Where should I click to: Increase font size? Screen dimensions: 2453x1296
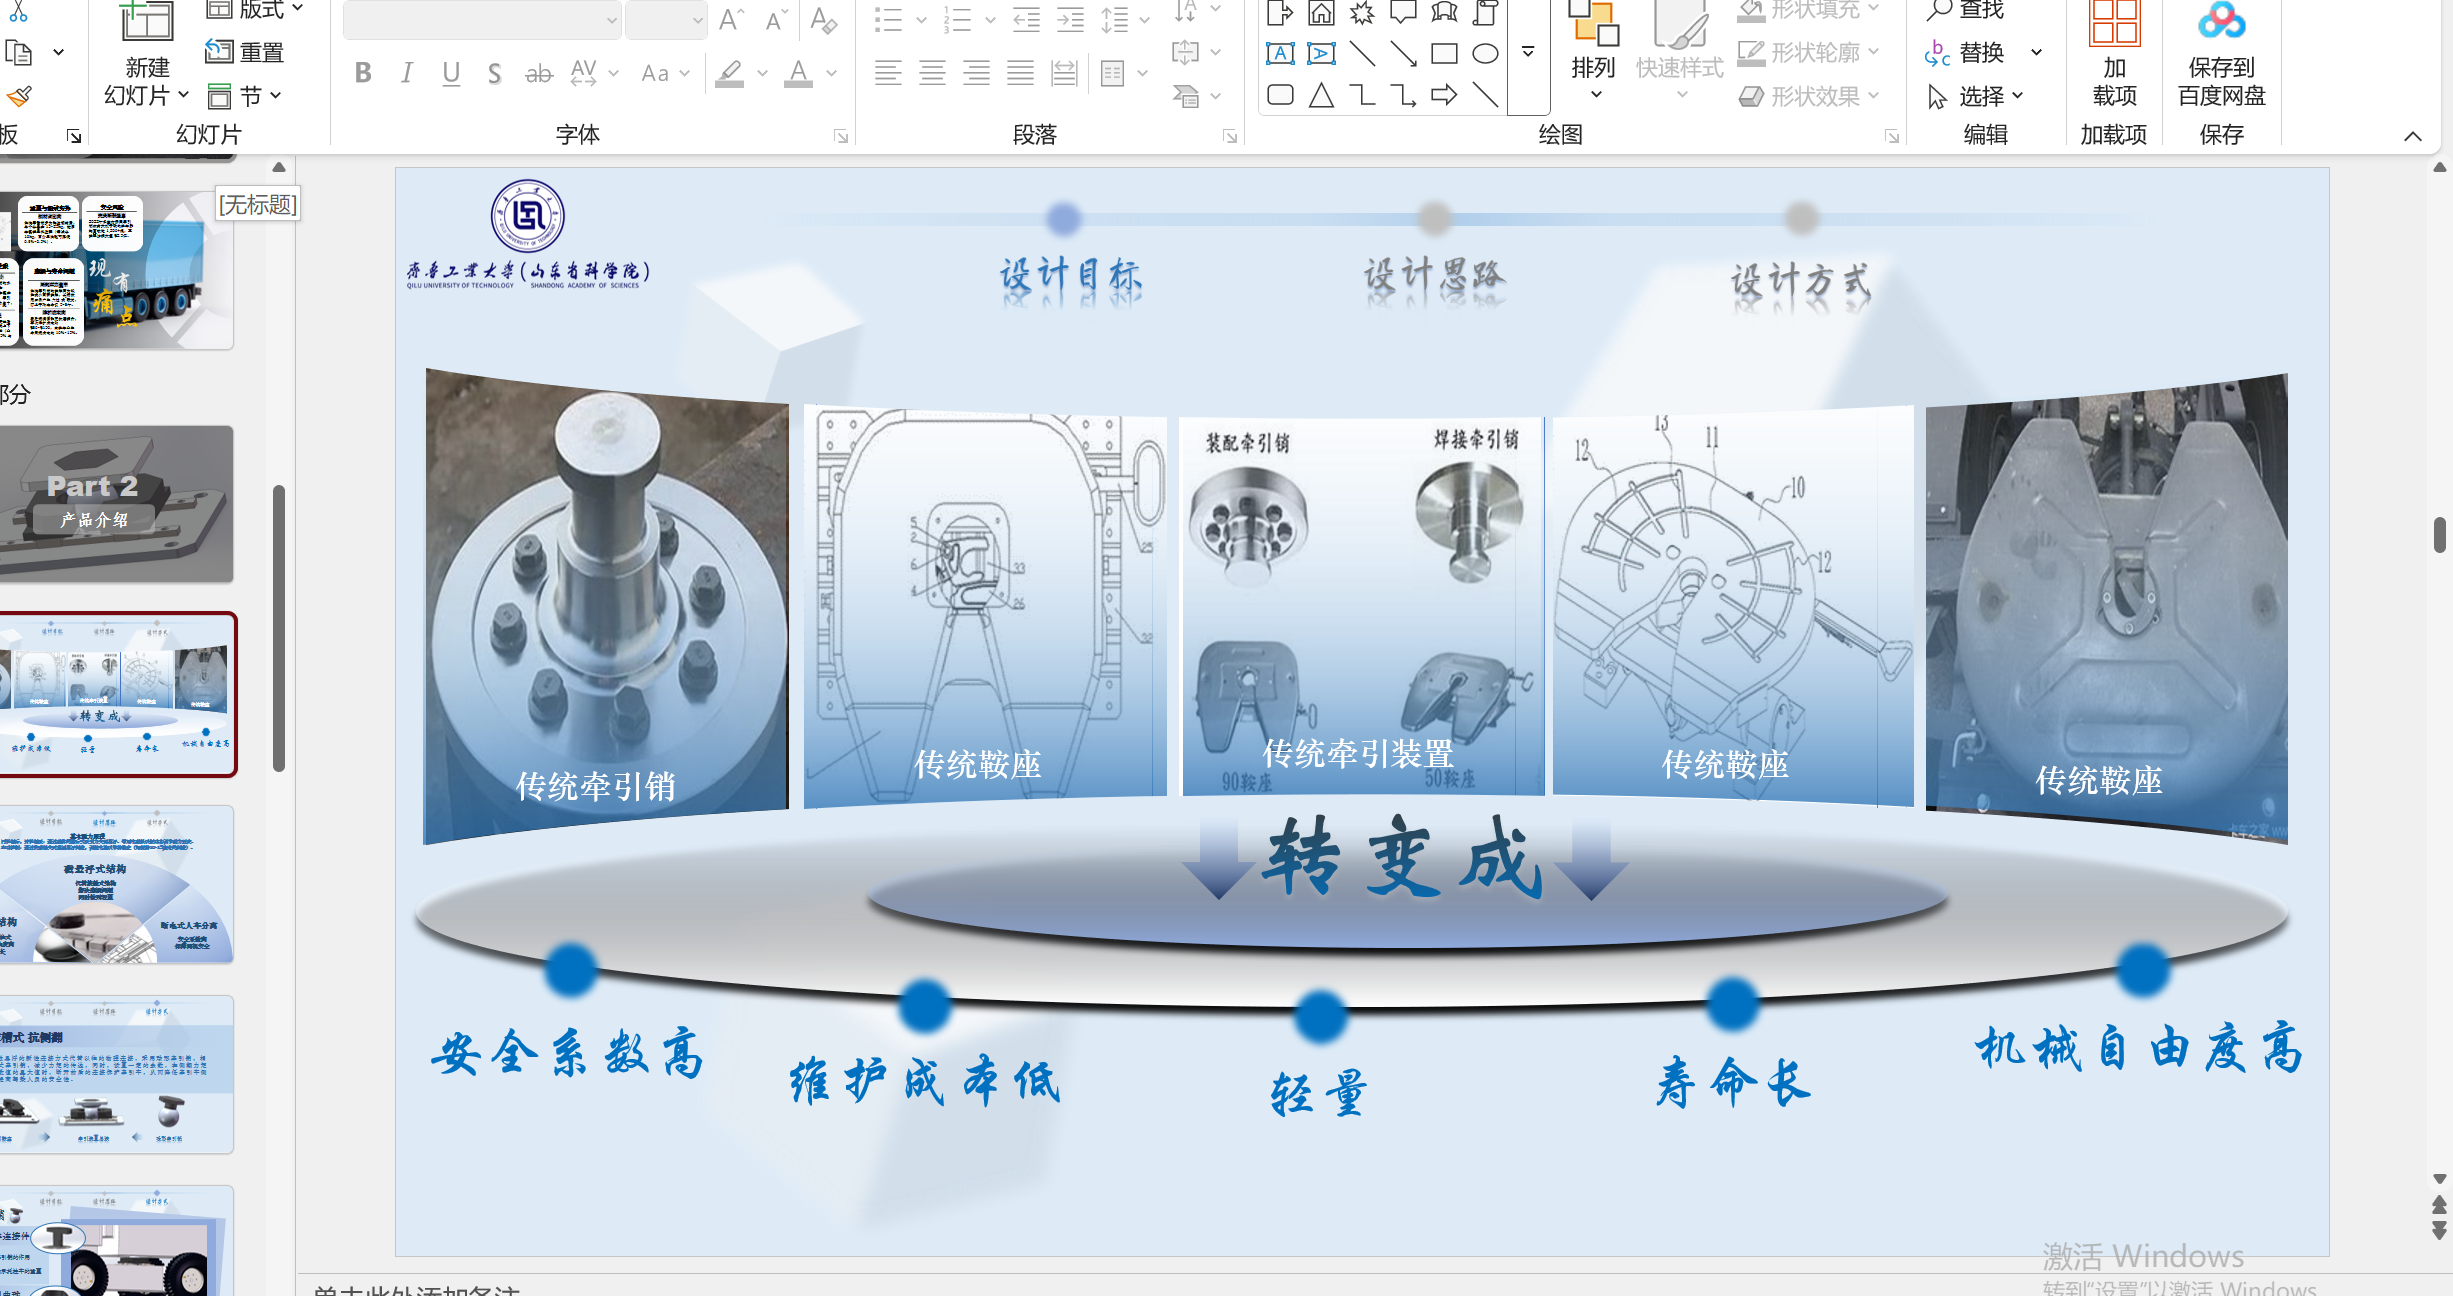(x=732, y=19)
